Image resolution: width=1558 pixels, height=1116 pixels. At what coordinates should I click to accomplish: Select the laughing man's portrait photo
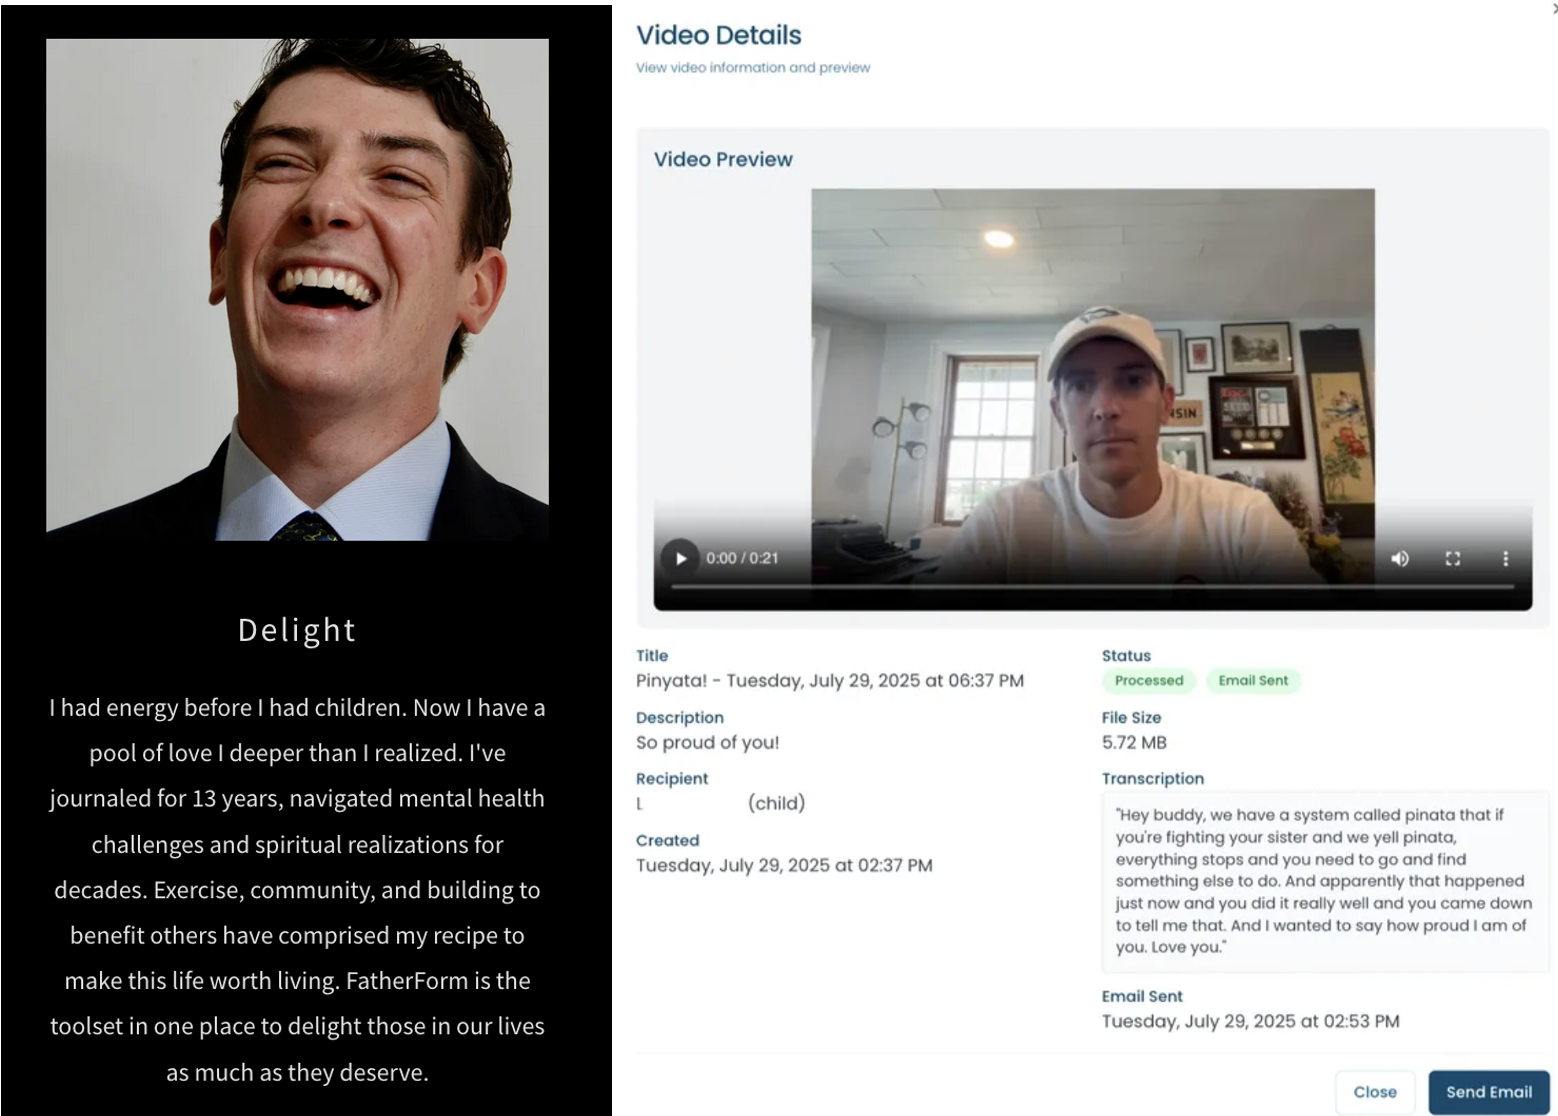pyautogui.click(x=297, y=290)
